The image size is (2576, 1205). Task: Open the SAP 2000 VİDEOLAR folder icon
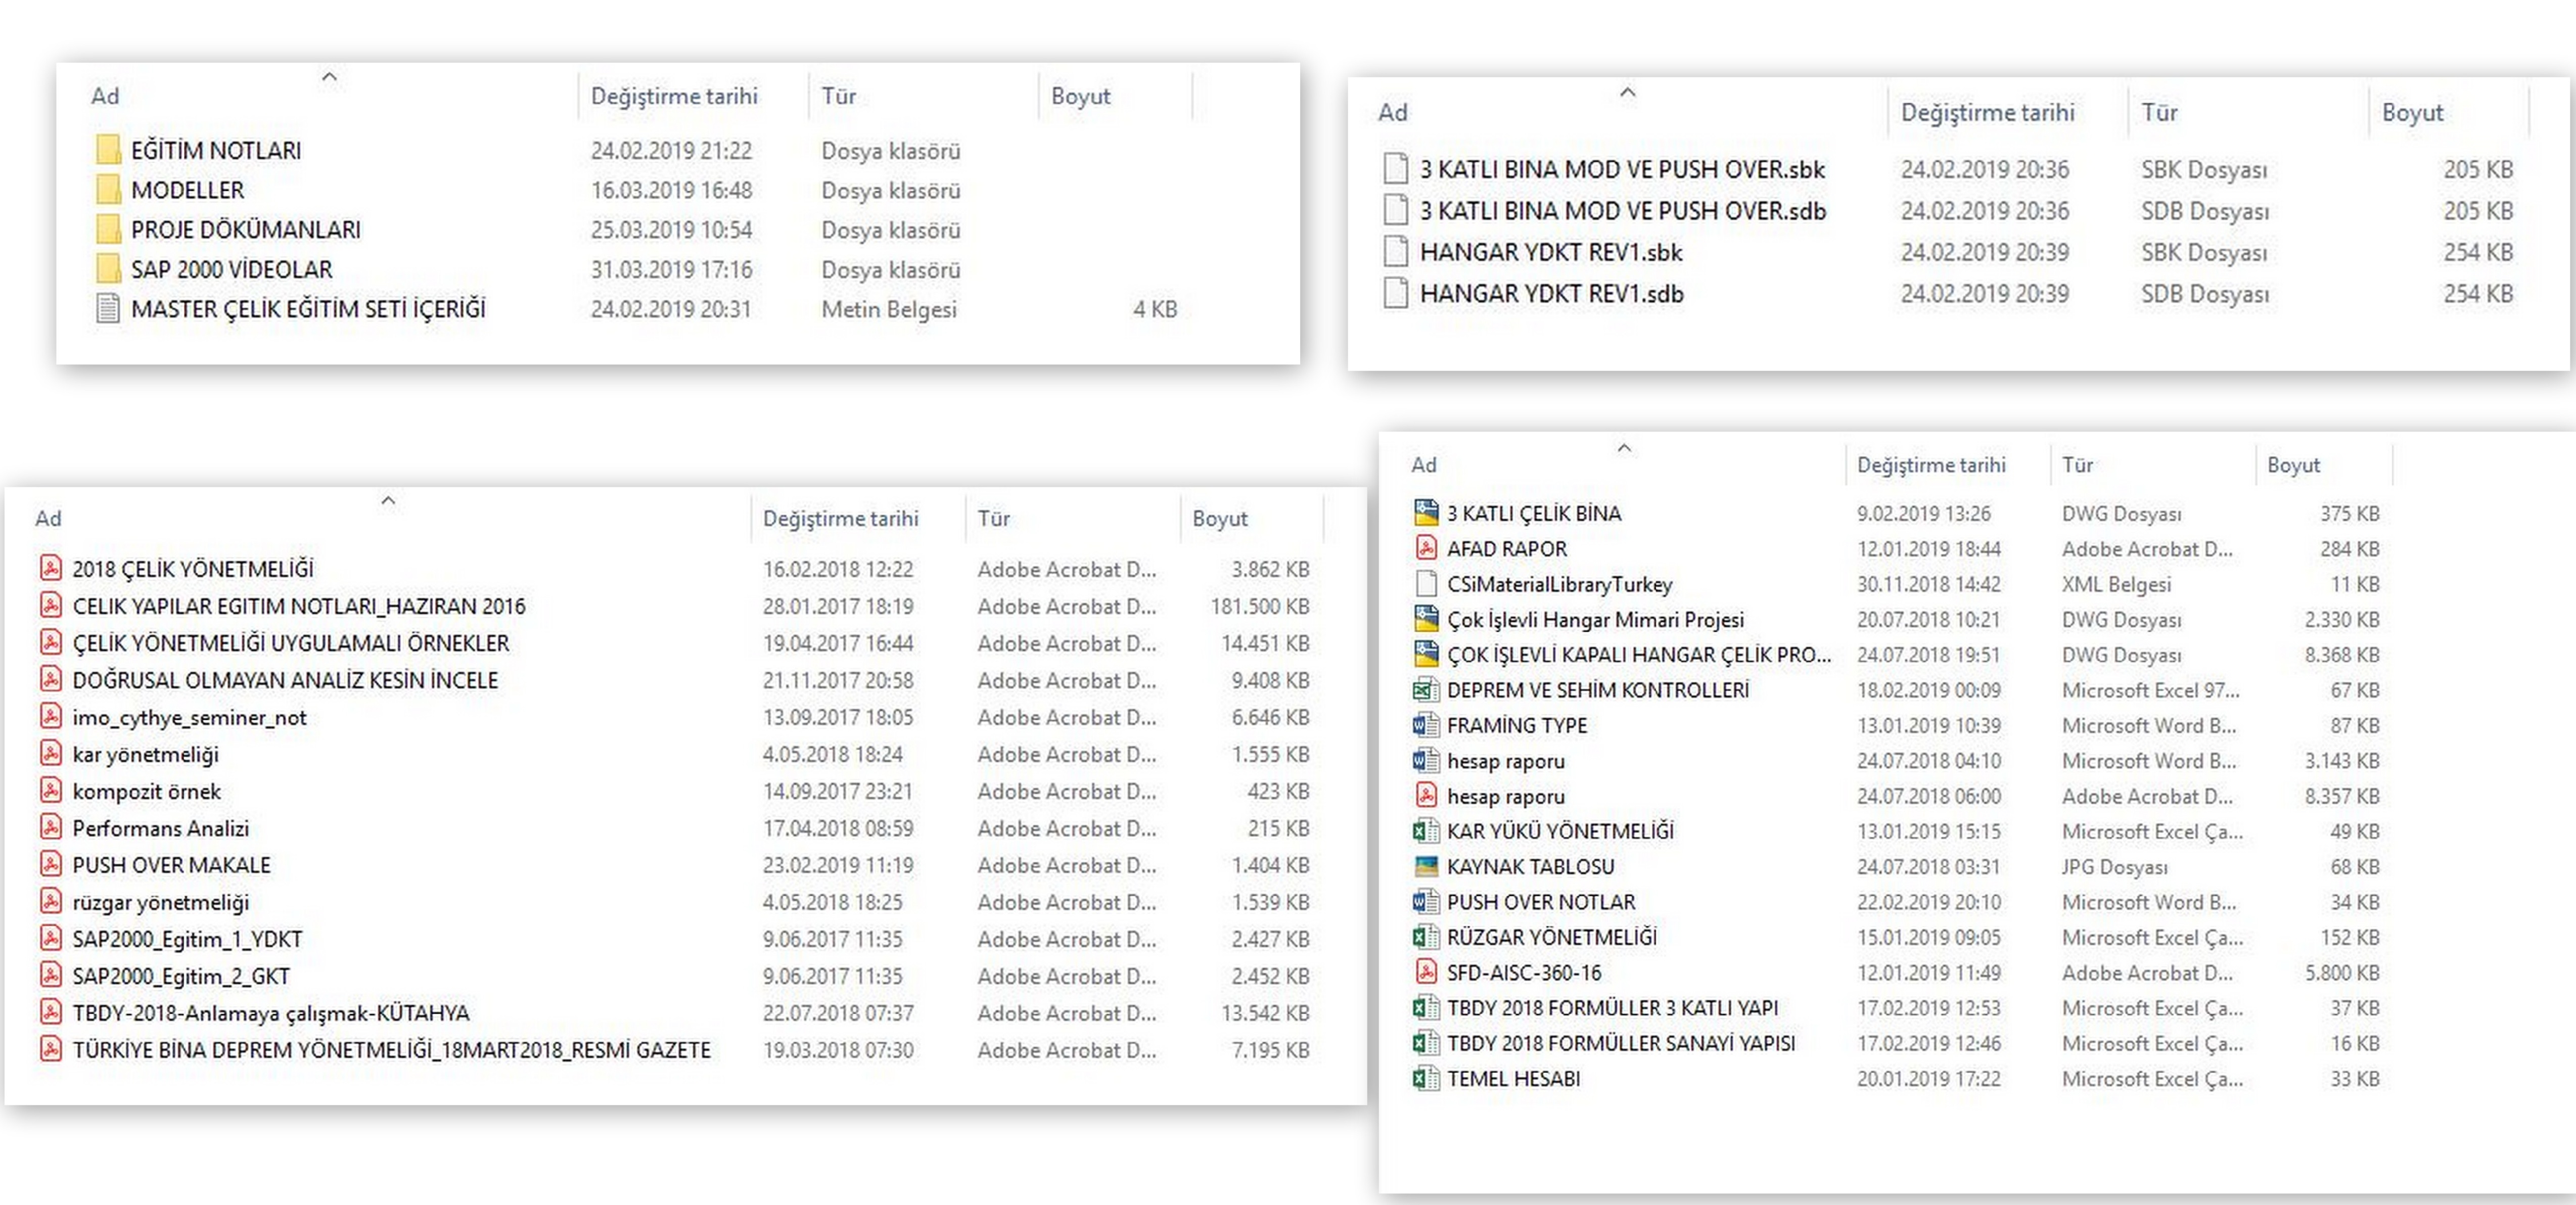point(108,269)
